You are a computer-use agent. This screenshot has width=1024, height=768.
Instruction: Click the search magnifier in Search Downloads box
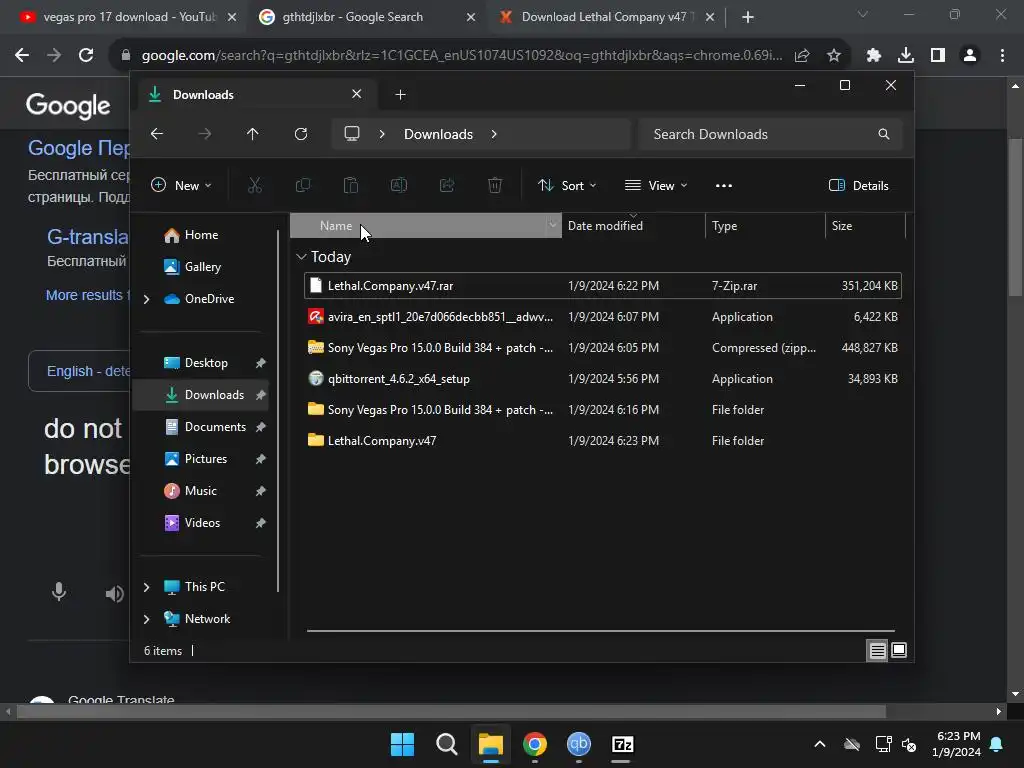[x=884, y=134]
